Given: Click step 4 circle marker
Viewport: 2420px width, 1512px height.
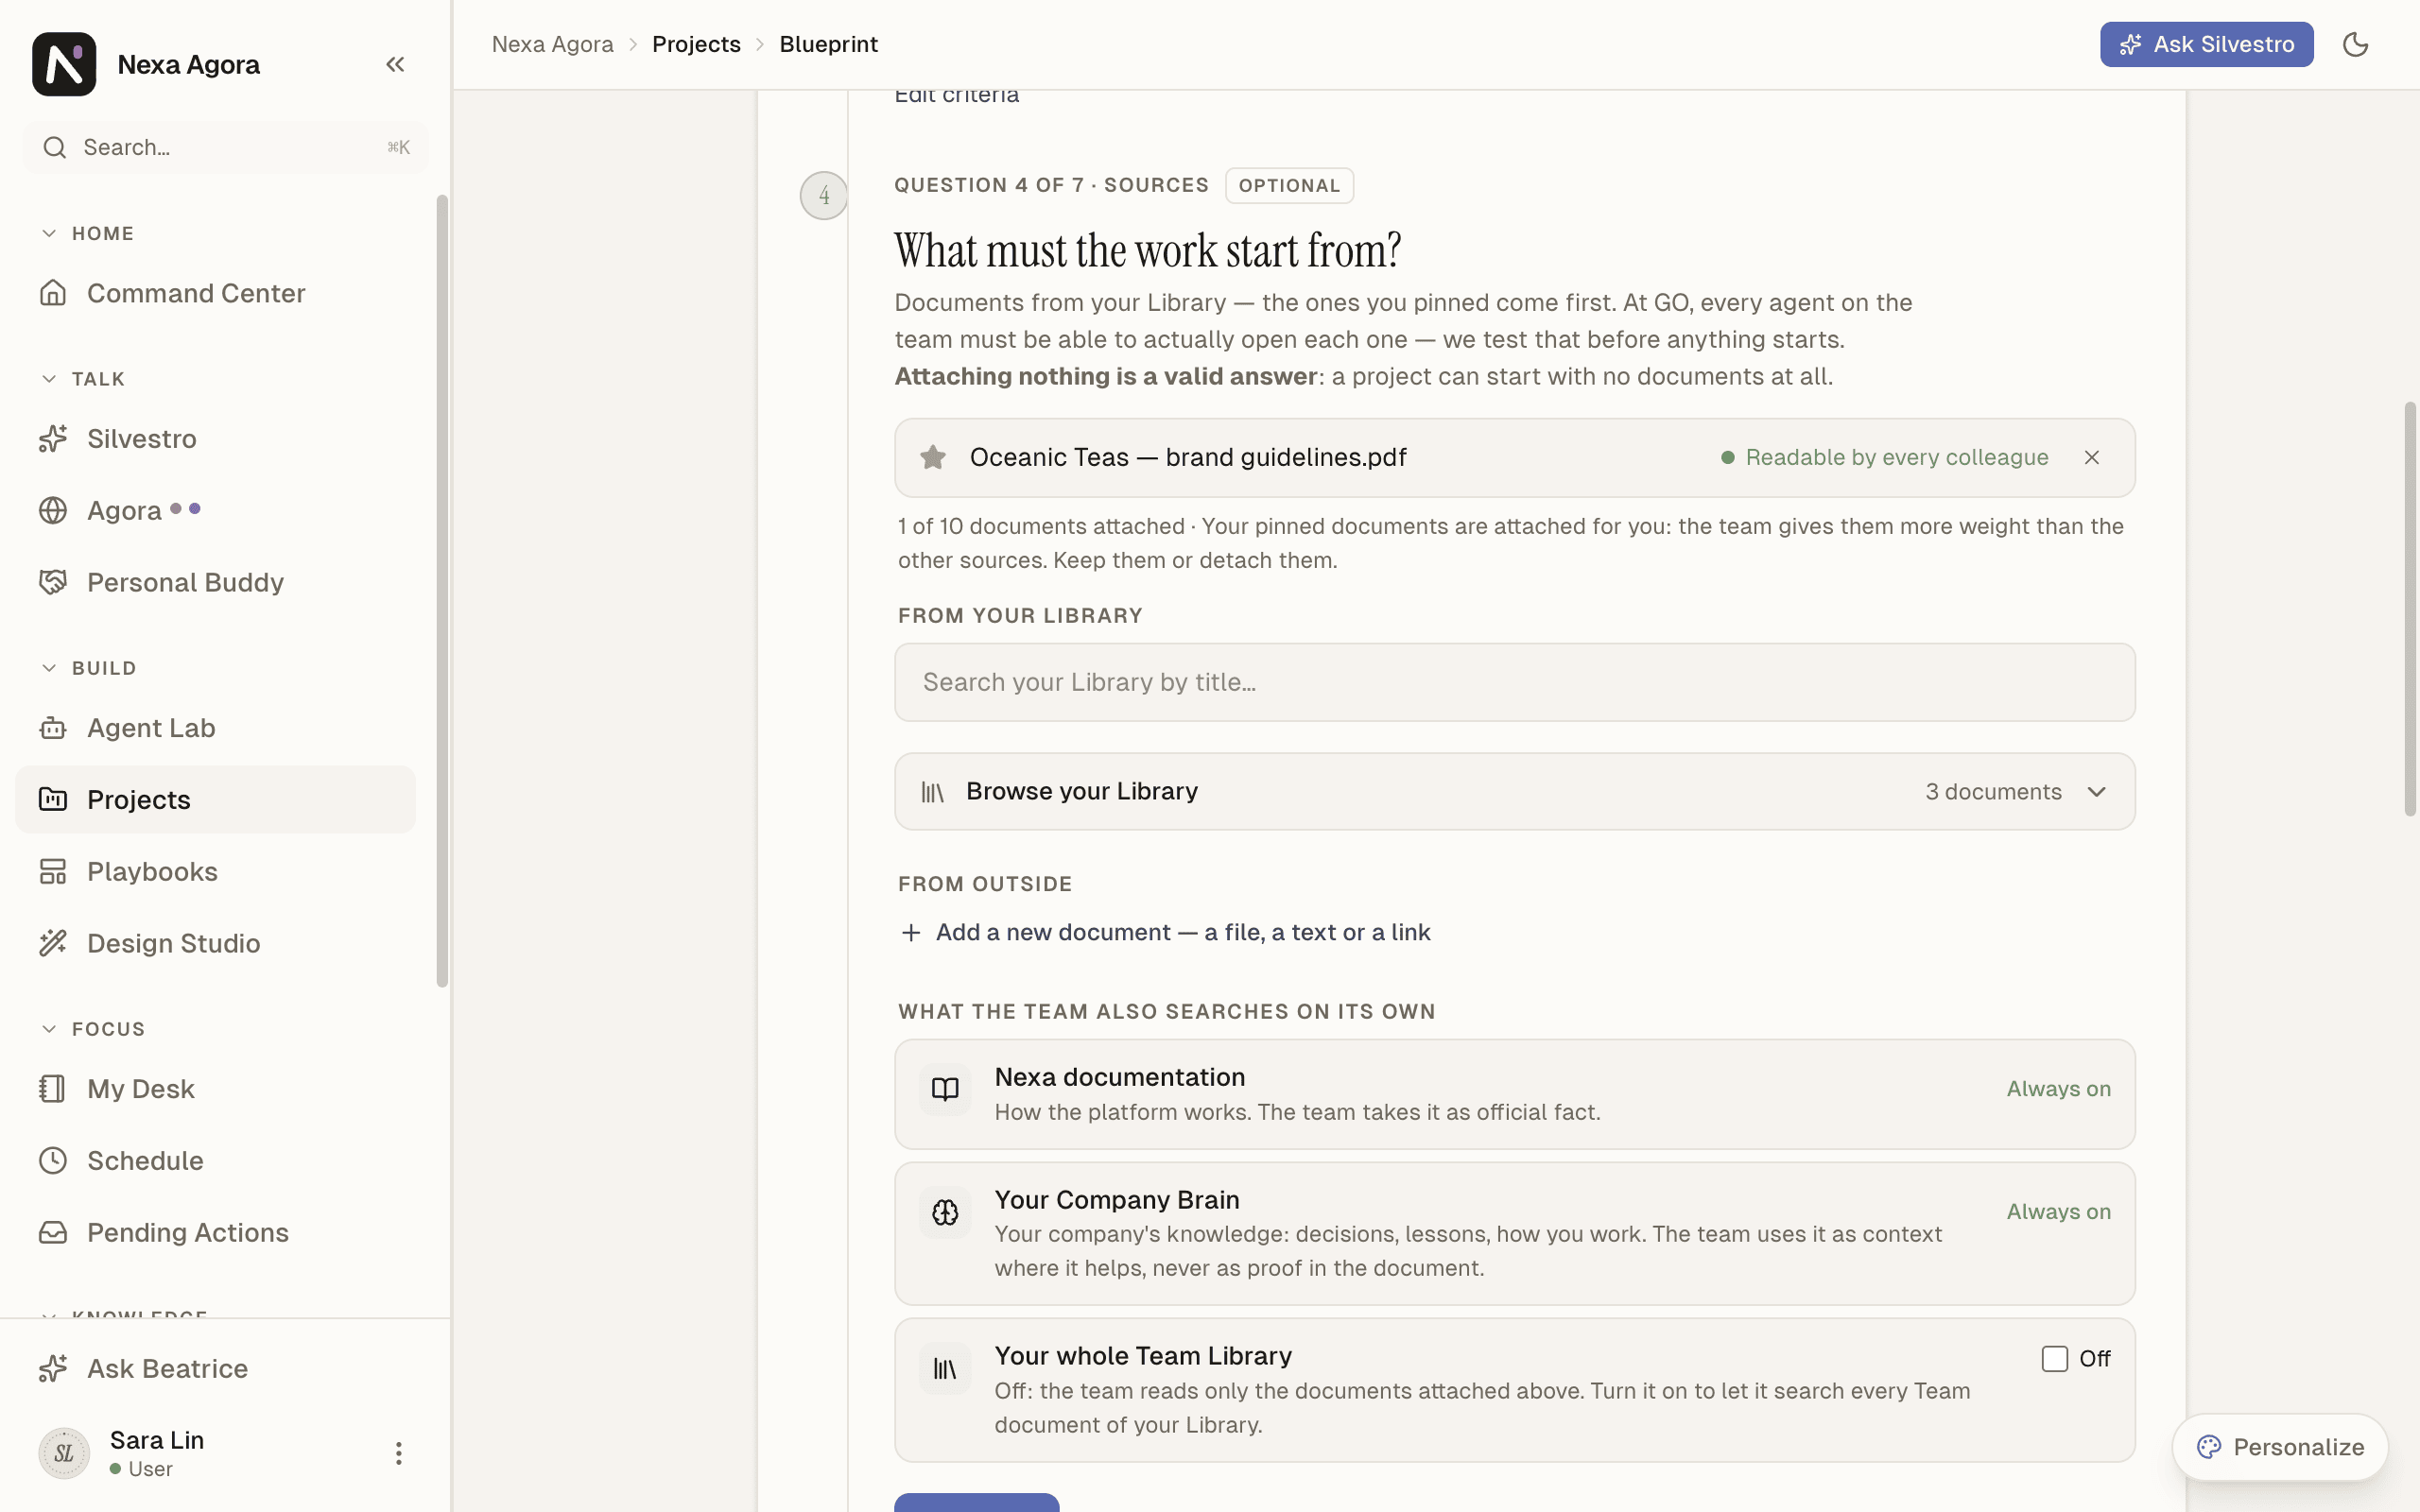Looking at the screenshot, I should (x=824, y=195).
